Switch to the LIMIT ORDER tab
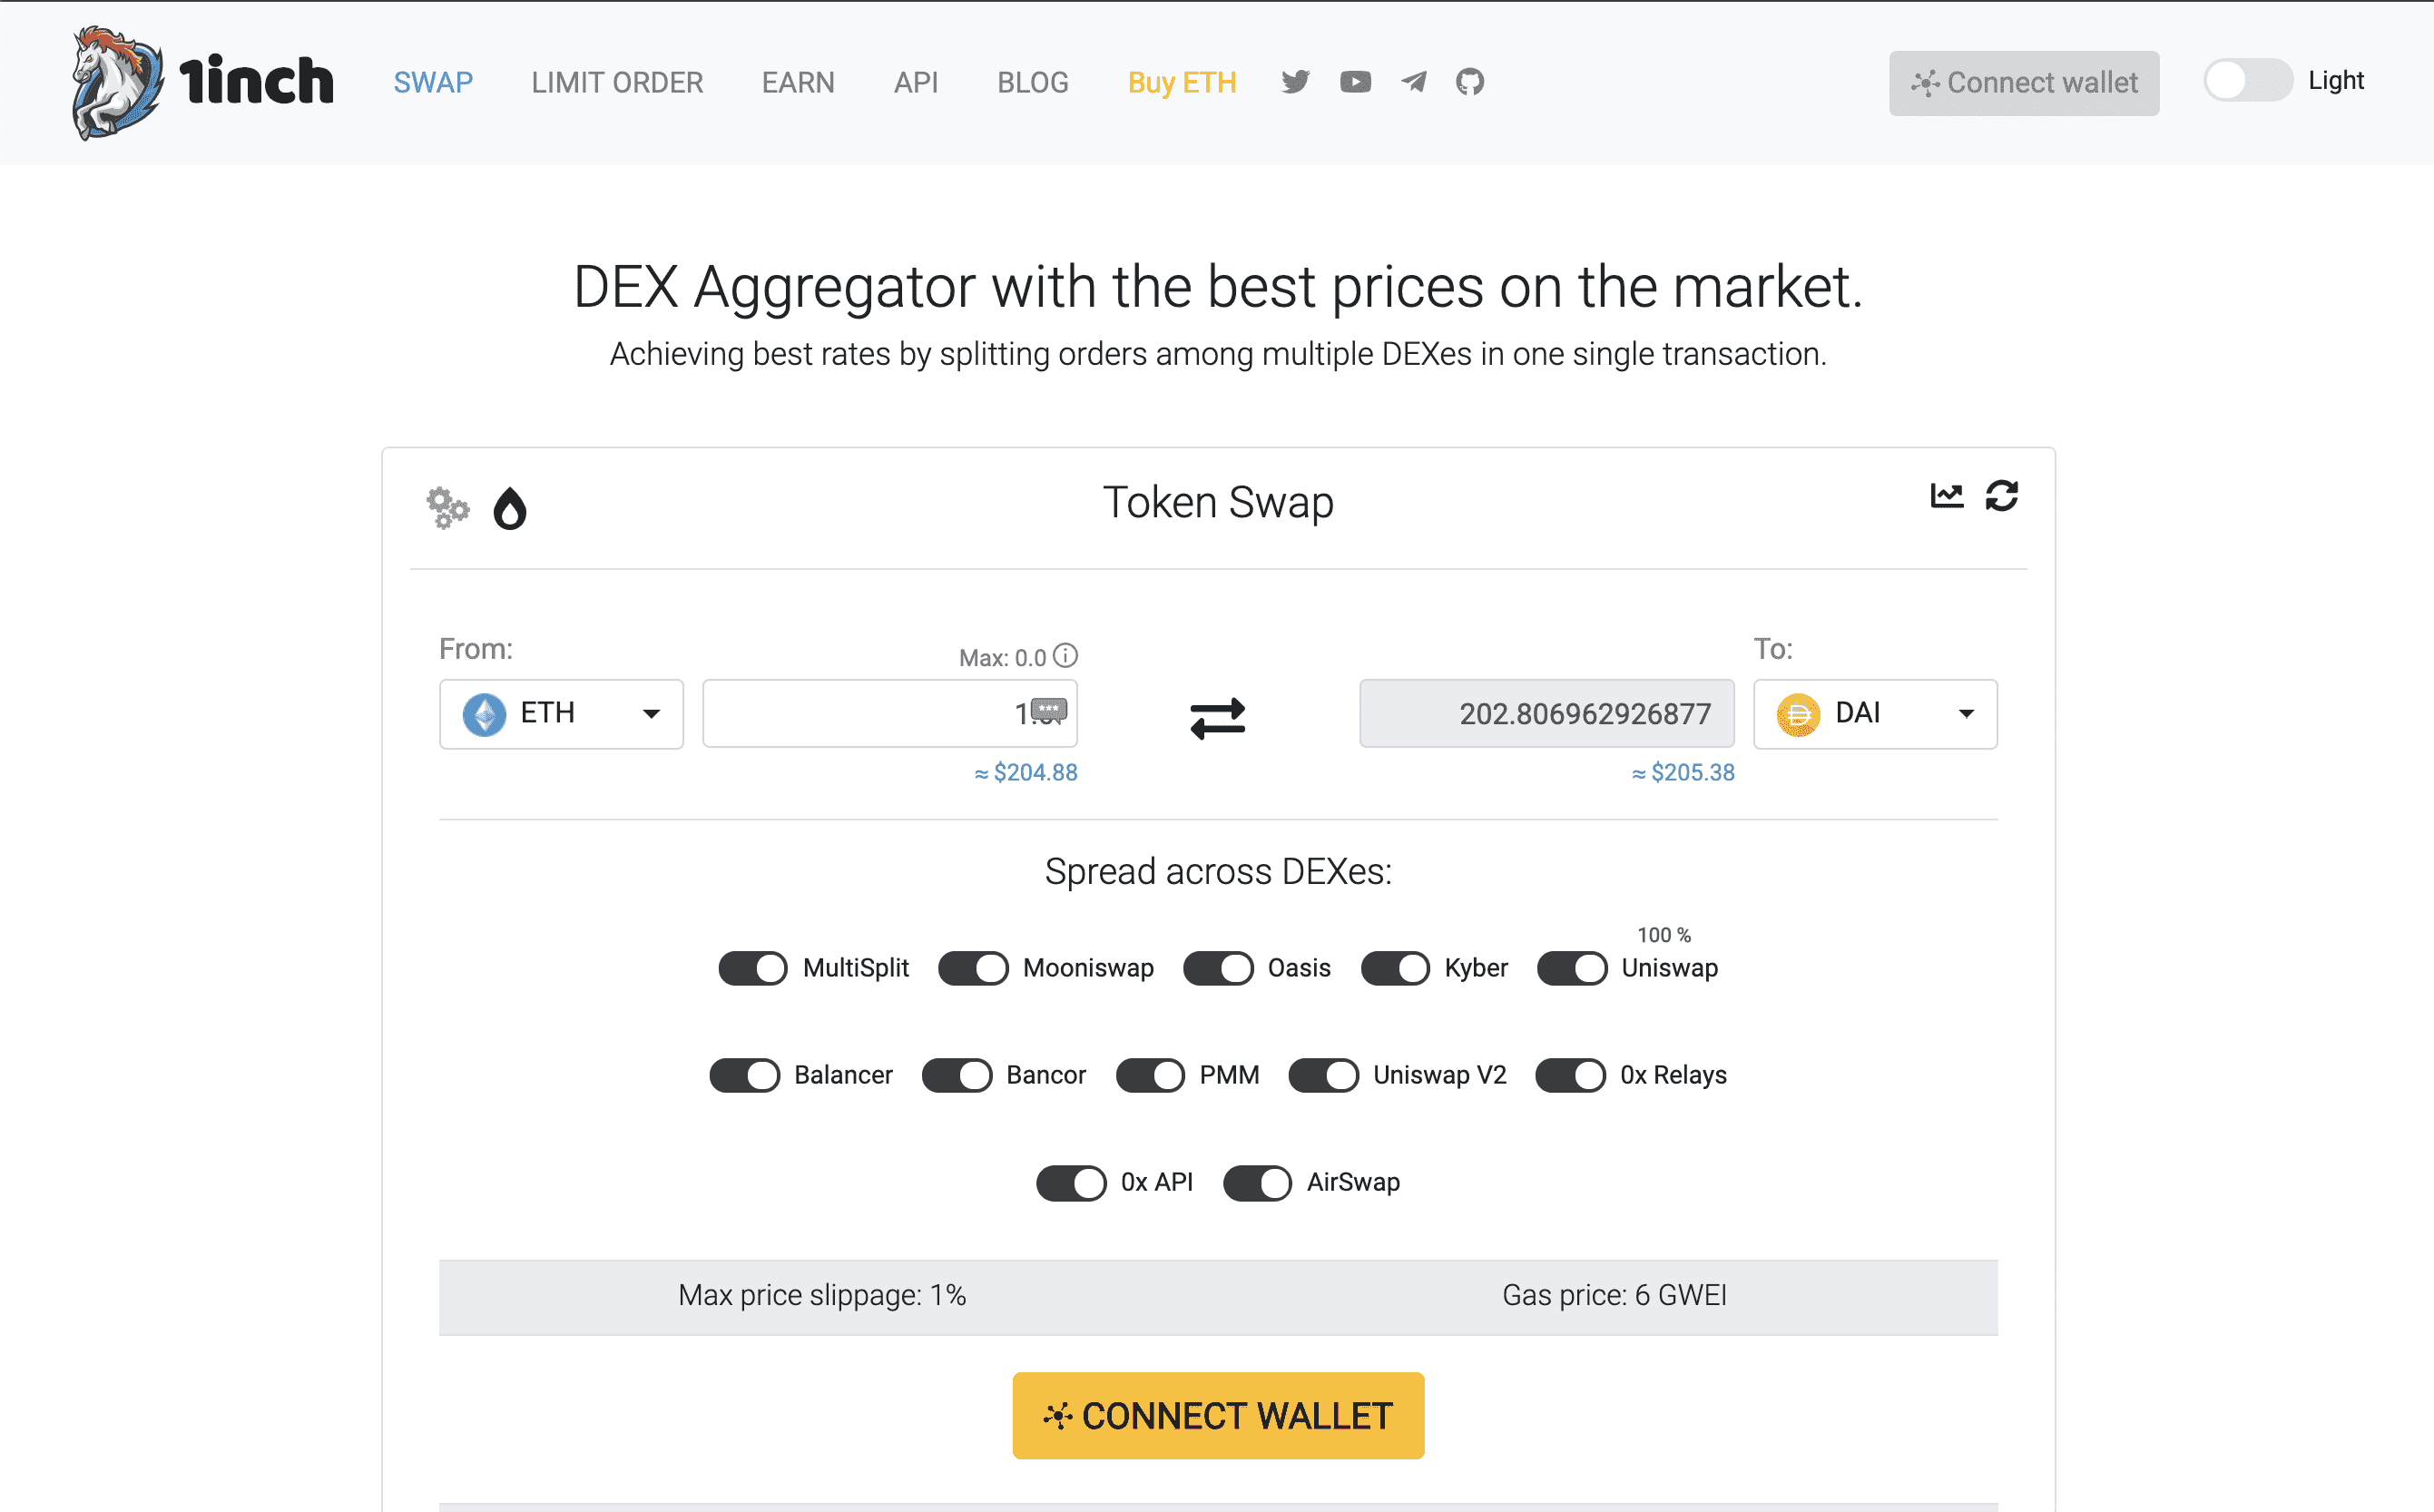Viewport: 2434px width, 1512px height. [x=617, y=82]
